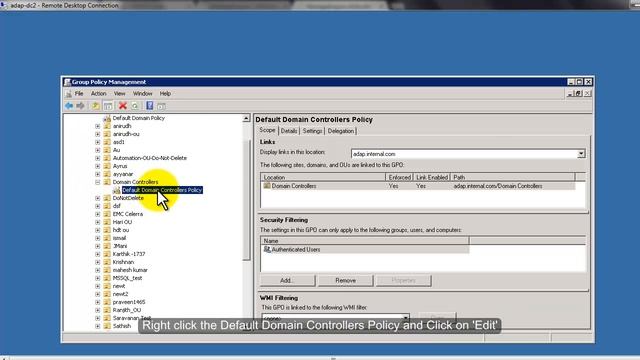This screenshot has height=360, width=640.
Task: Select the hdt ou tree item
Action: (121, 230)
